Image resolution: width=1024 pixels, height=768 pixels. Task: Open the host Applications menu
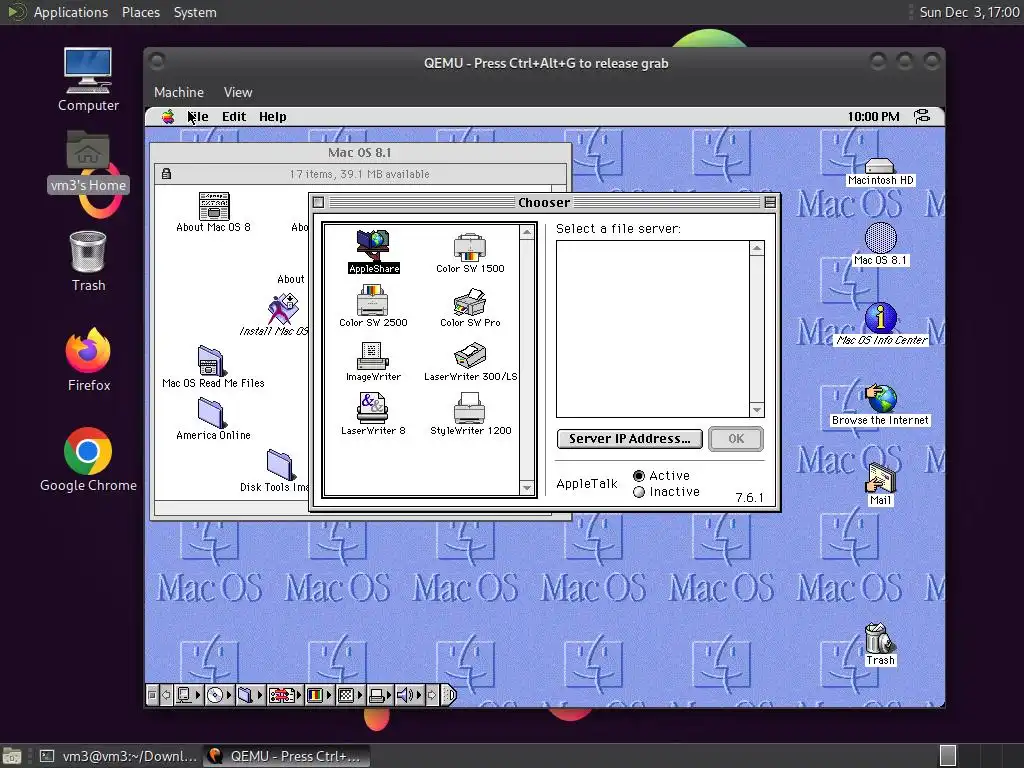(x=71, y=12)
